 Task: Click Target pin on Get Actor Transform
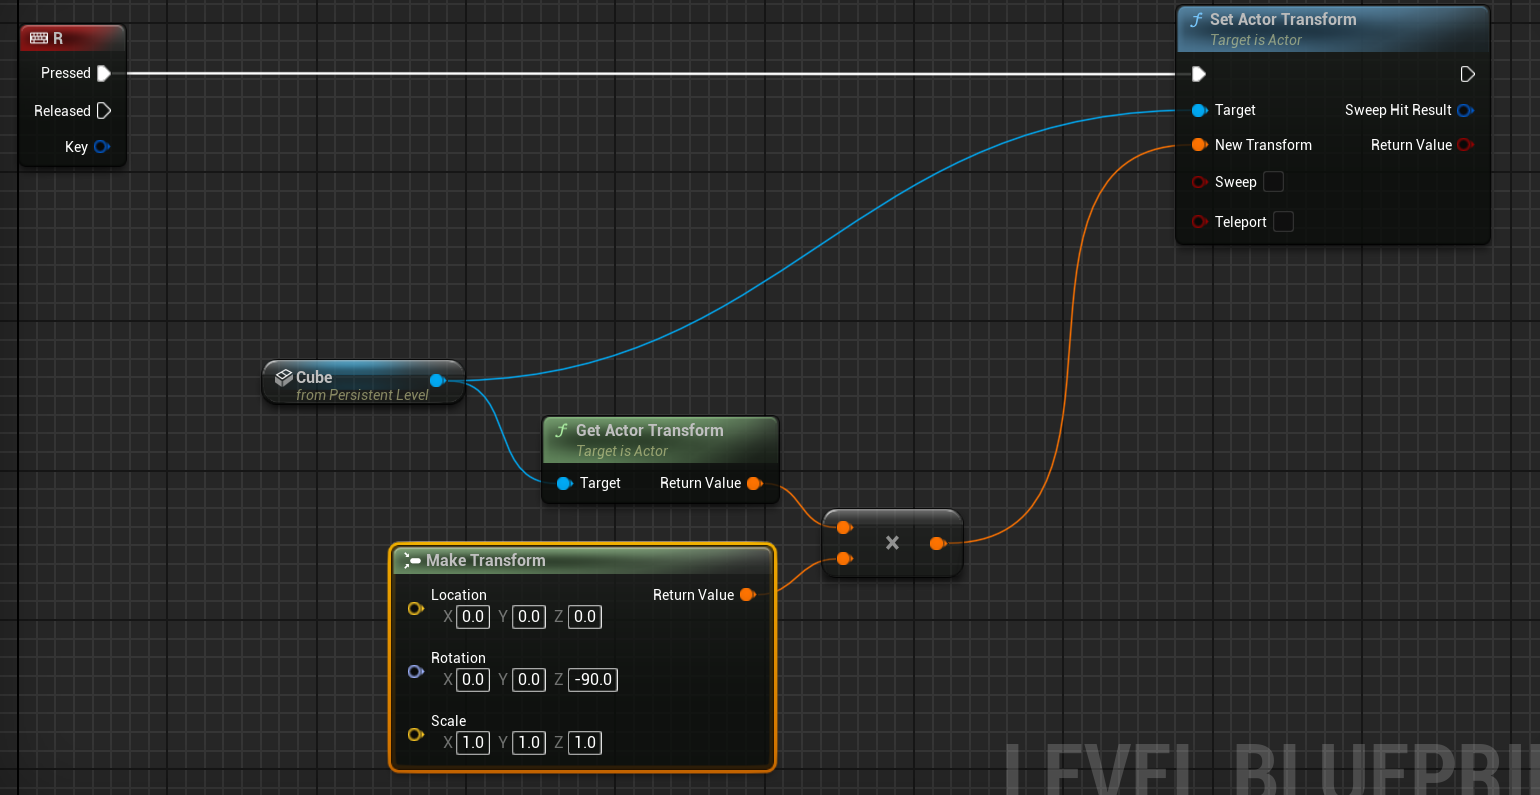(565, 483)
